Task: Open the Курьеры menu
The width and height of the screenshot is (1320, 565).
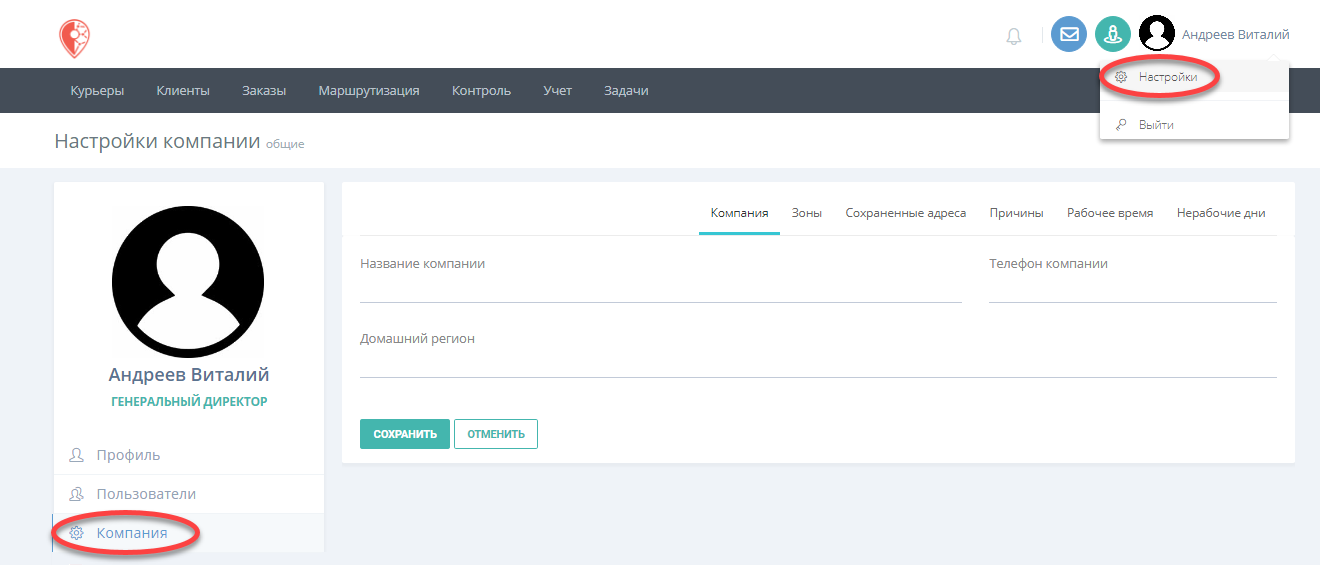Action: pos(97,91)
